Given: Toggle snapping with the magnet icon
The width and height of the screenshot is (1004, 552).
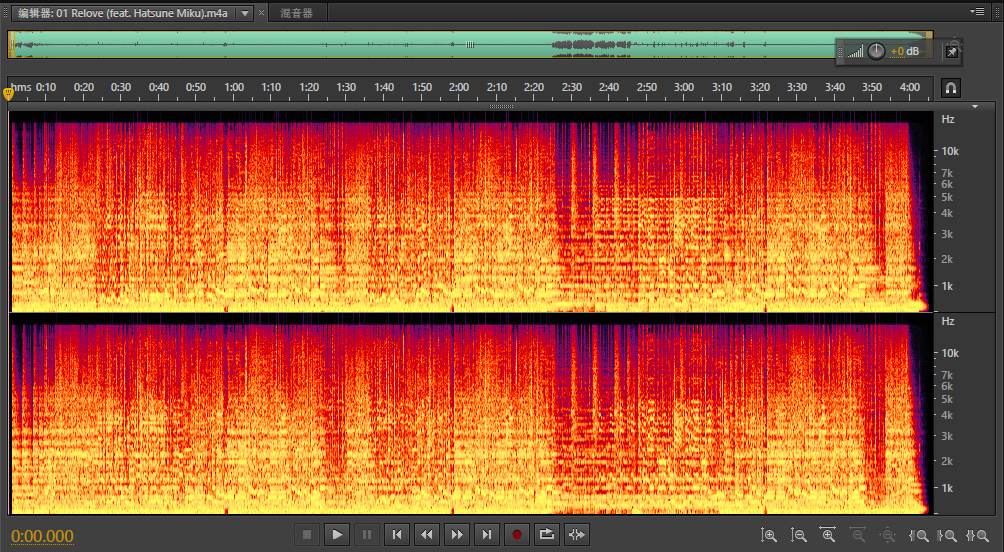Looking at the screenshot, I should 951,88.
